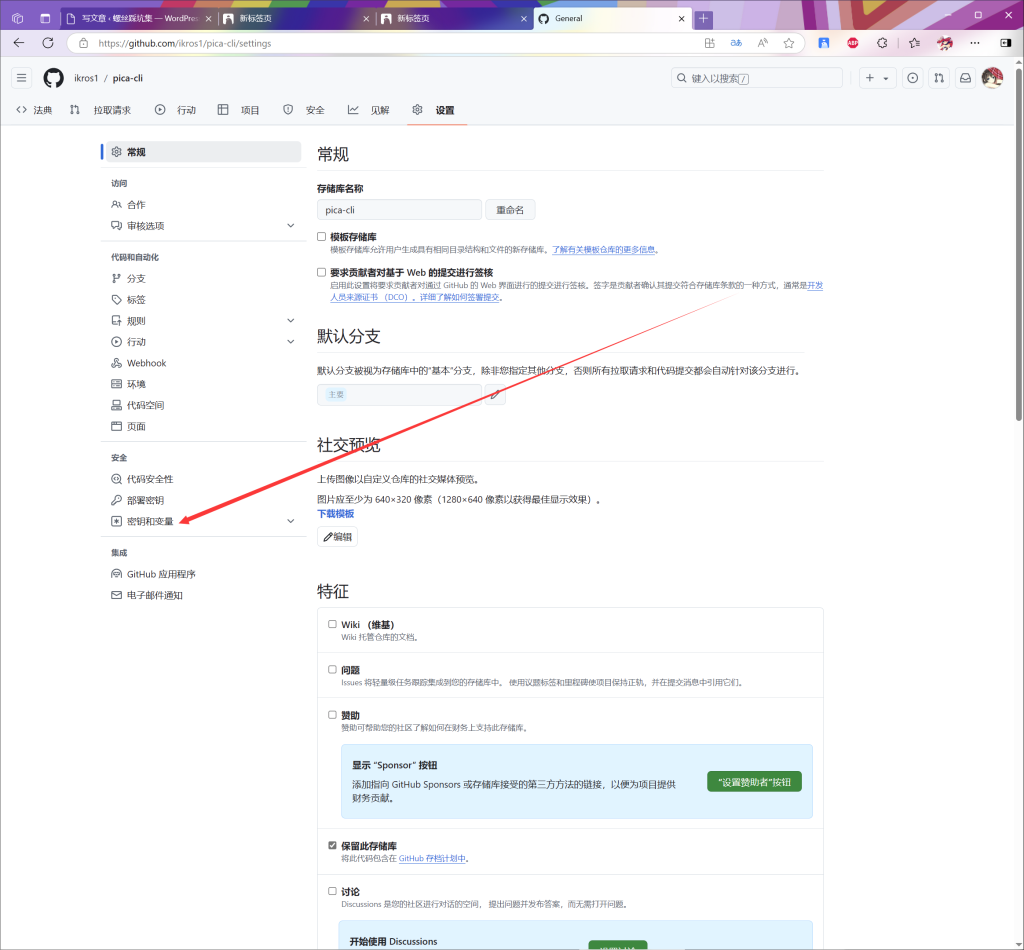Expand 规则 rules sidebar section

point(291,321)
